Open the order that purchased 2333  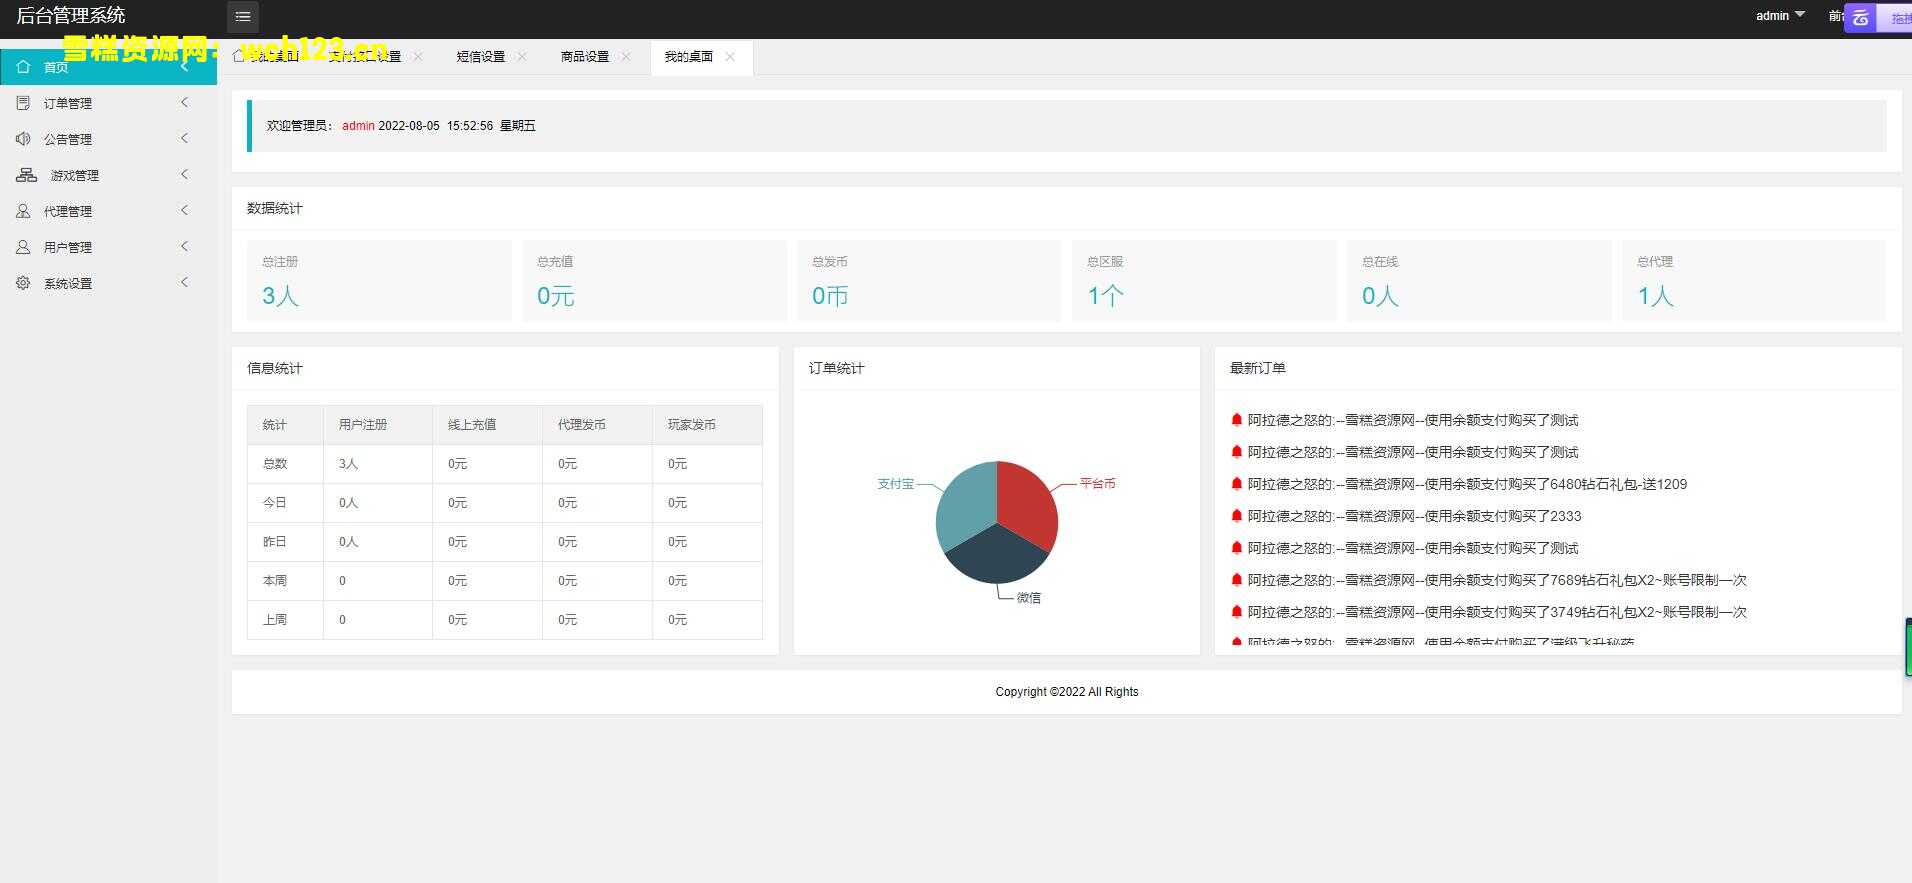pyautogui.click(x=1415, y=516)
